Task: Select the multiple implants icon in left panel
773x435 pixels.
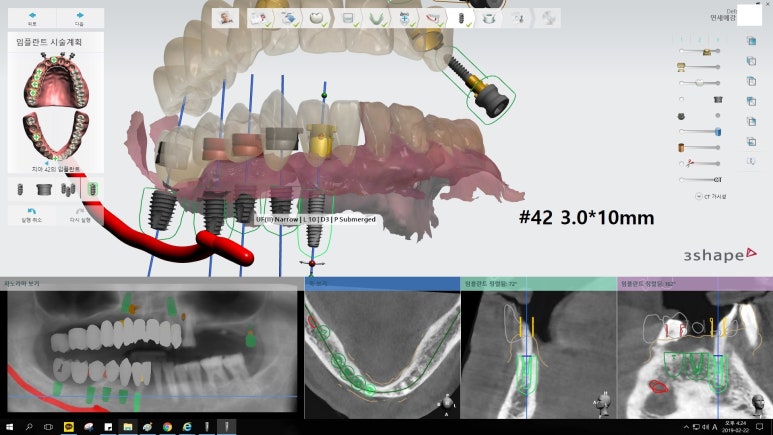Action: 68,188
